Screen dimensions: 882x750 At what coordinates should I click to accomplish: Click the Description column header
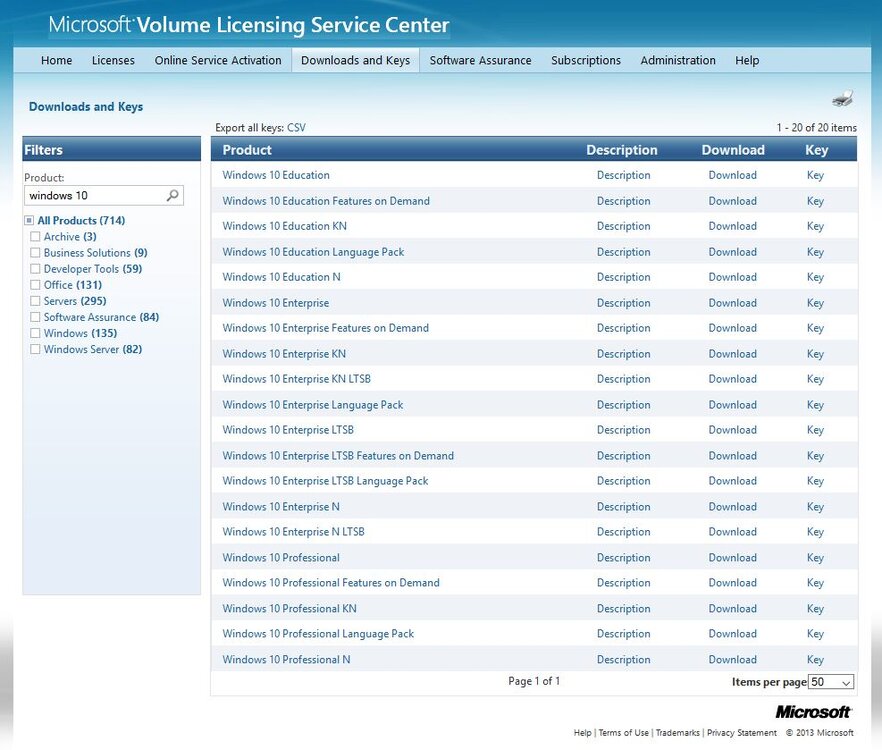[x=622, y=150]
